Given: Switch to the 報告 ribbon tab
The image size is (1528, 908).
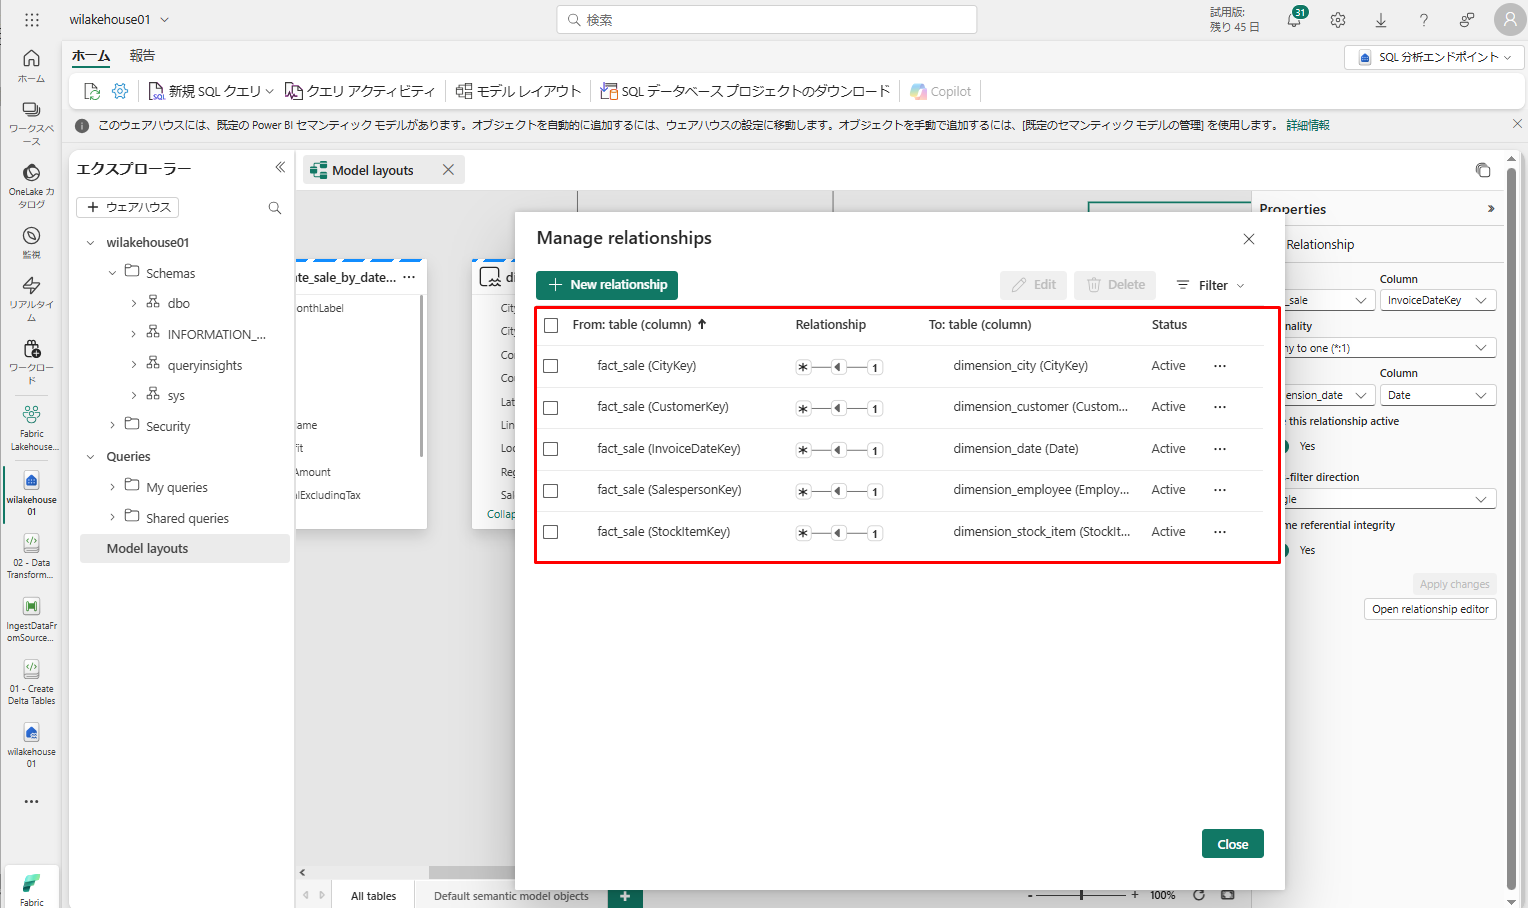Looking at the screenshot, I should tap(142, 56).
